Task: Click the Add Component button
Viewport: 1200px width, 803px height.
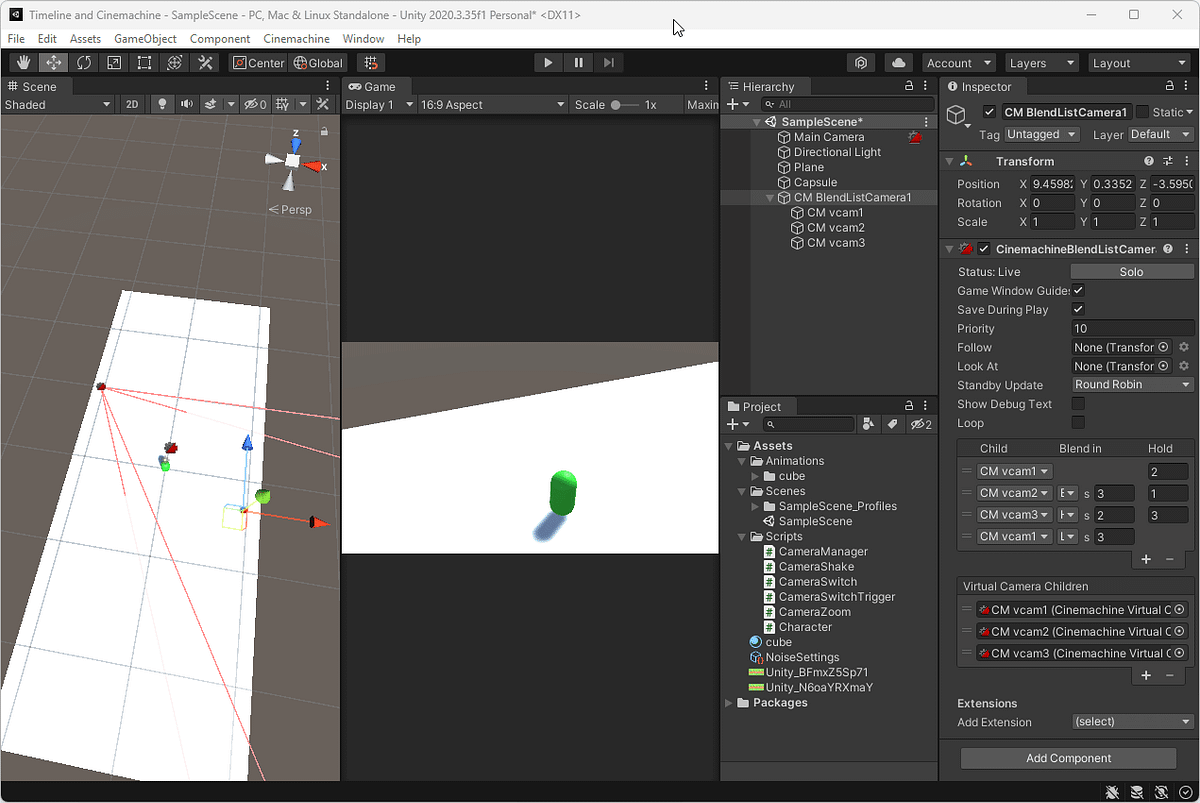Action: (1068, 758)
